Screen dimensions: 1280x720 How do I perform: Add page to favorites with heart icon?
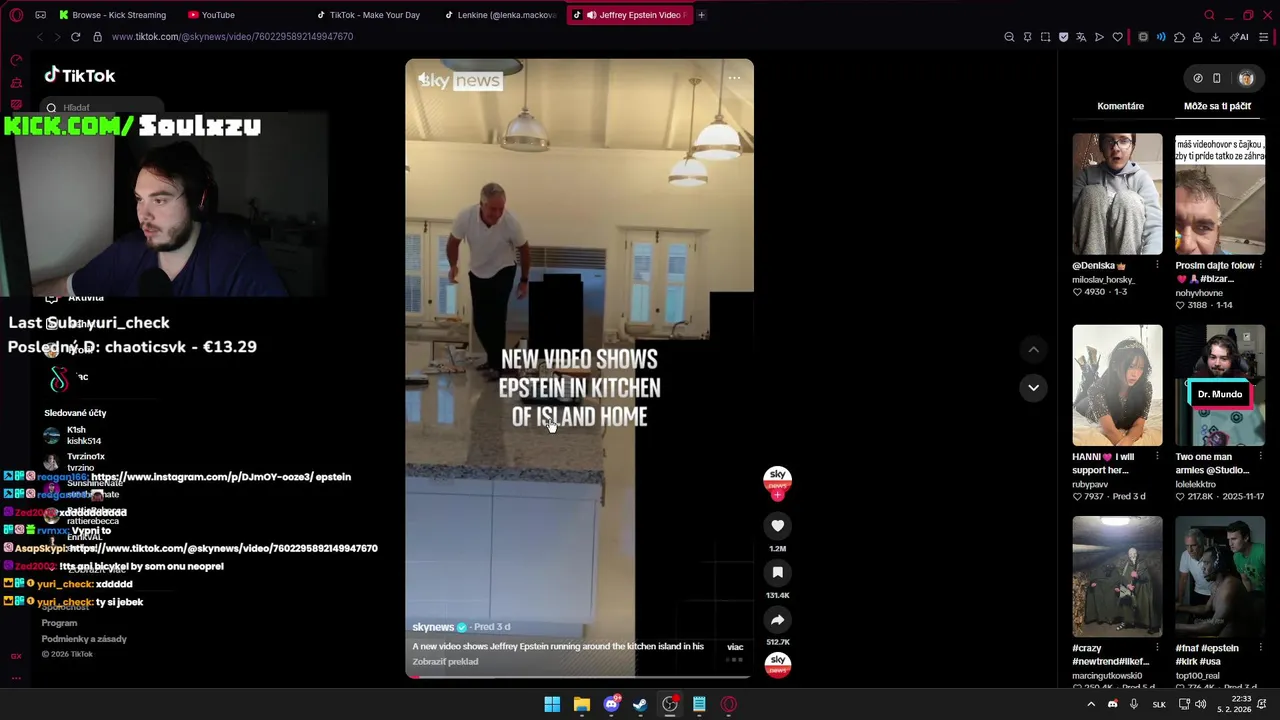1117,37
